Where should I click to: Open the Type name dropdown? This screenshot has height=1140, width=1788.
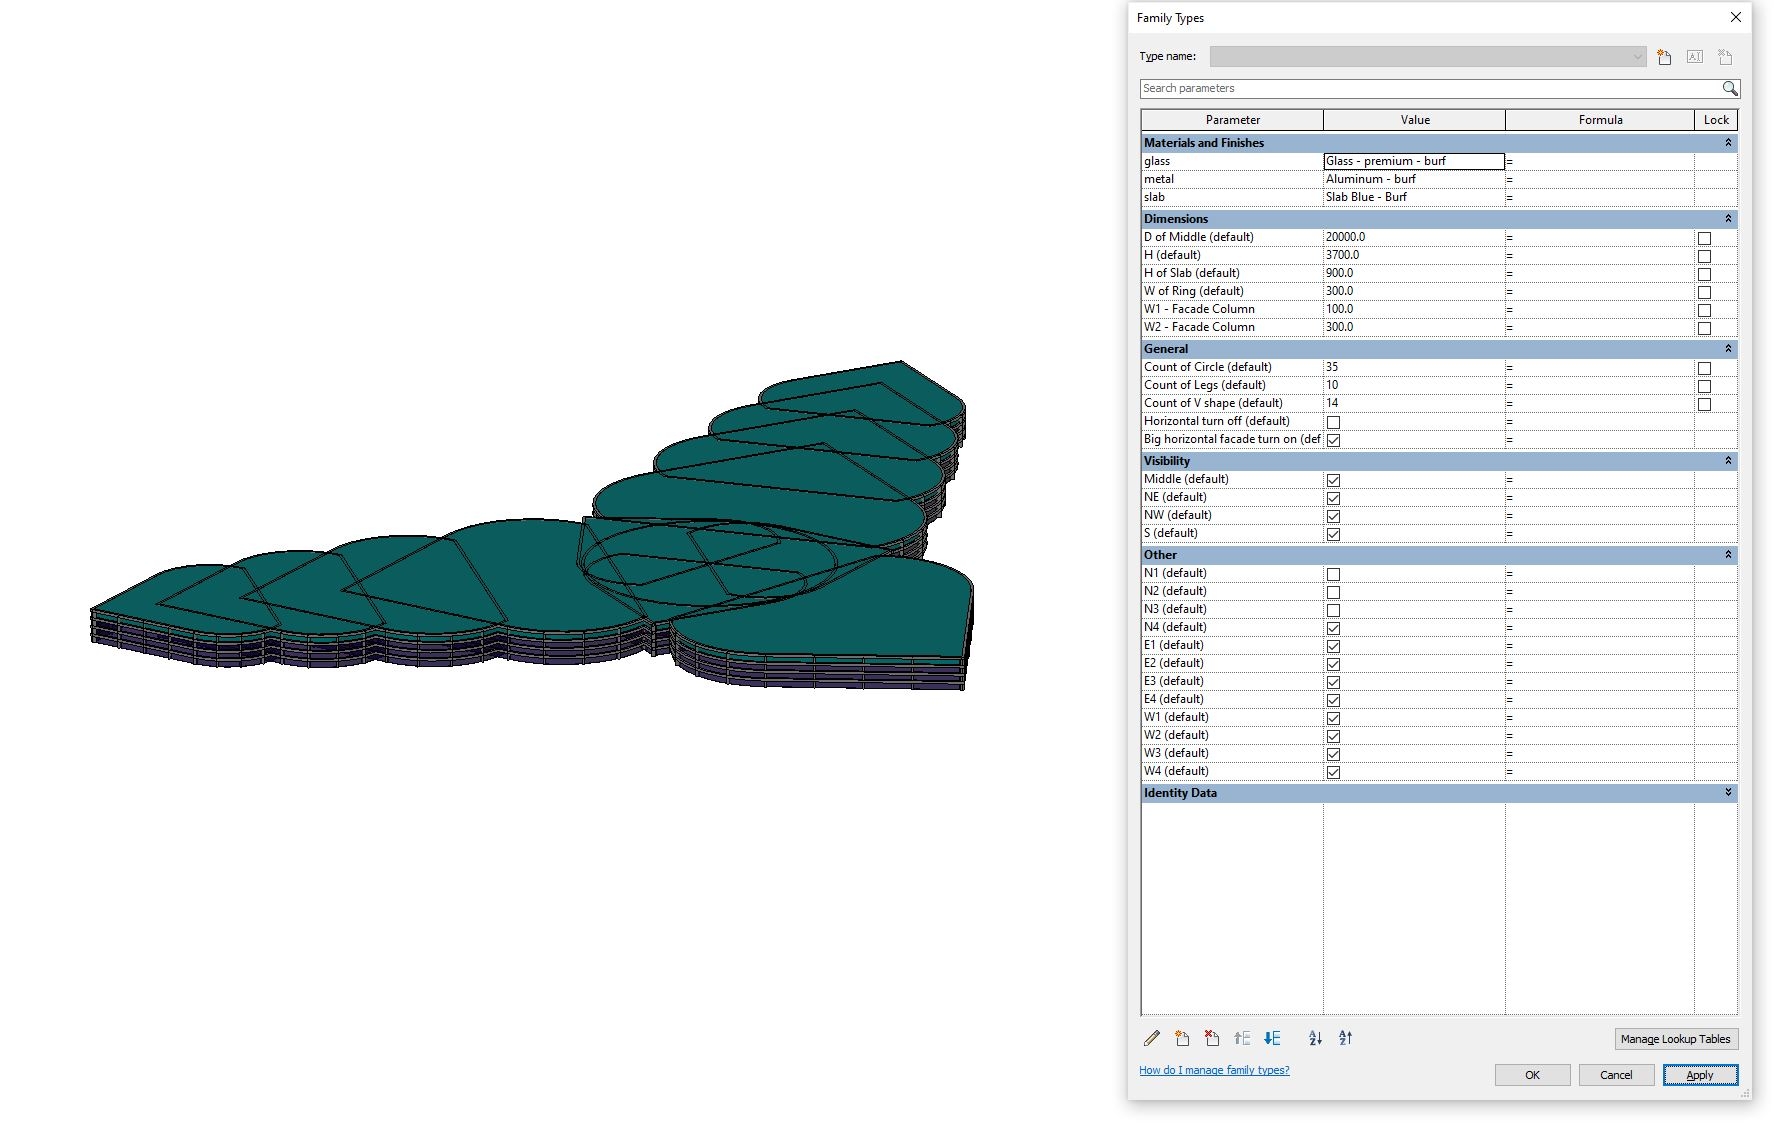click(1636, 57)
